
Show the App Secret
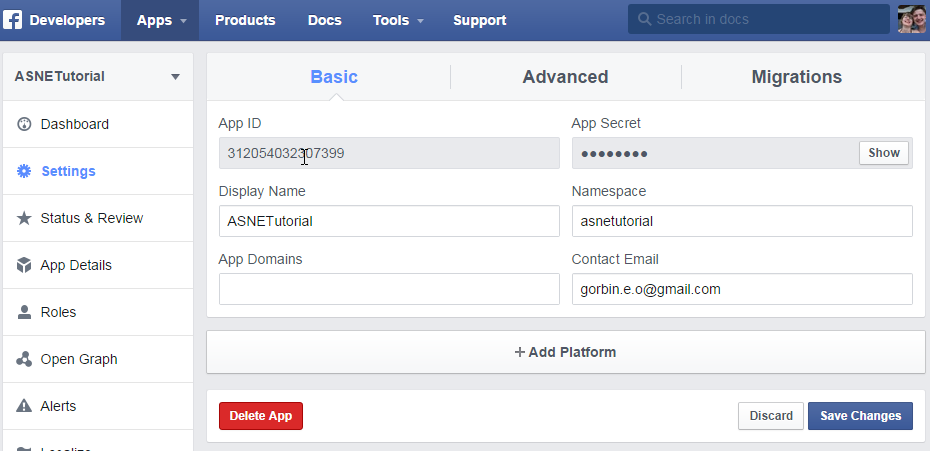tap(884, 153)
